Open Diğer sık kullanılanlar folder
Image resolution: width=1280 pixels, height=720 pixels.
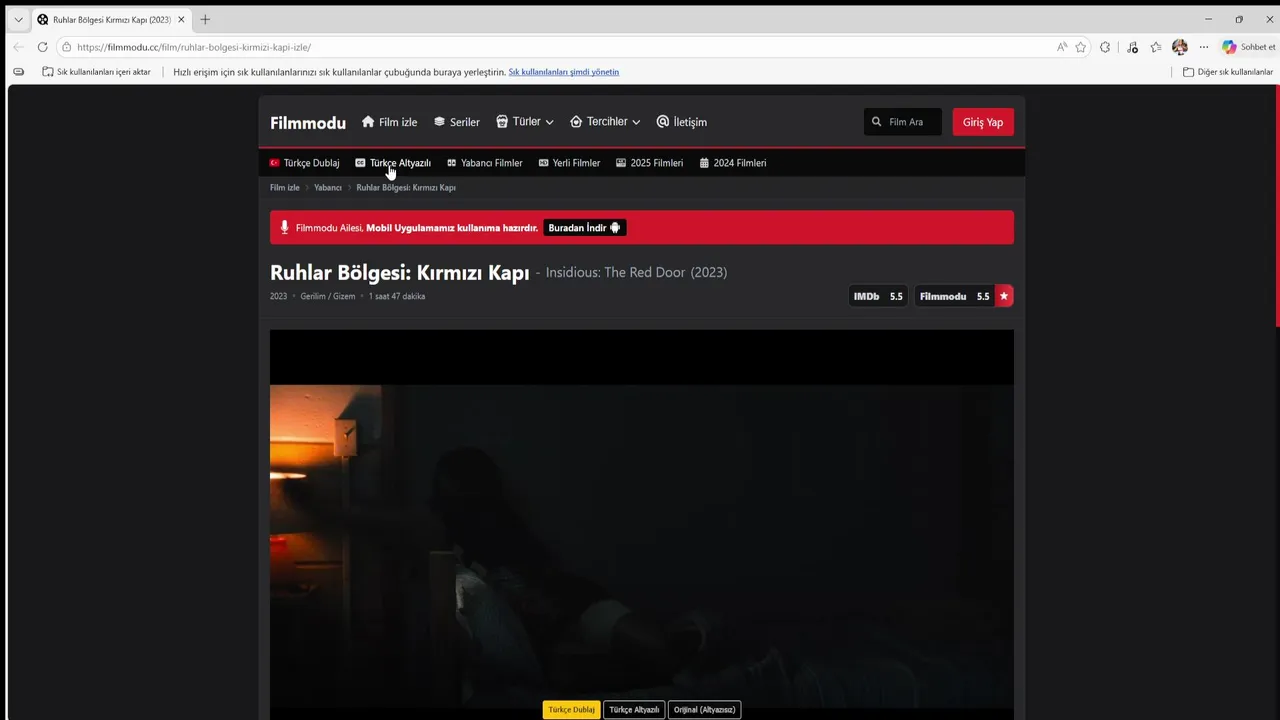click(1227, 72)
